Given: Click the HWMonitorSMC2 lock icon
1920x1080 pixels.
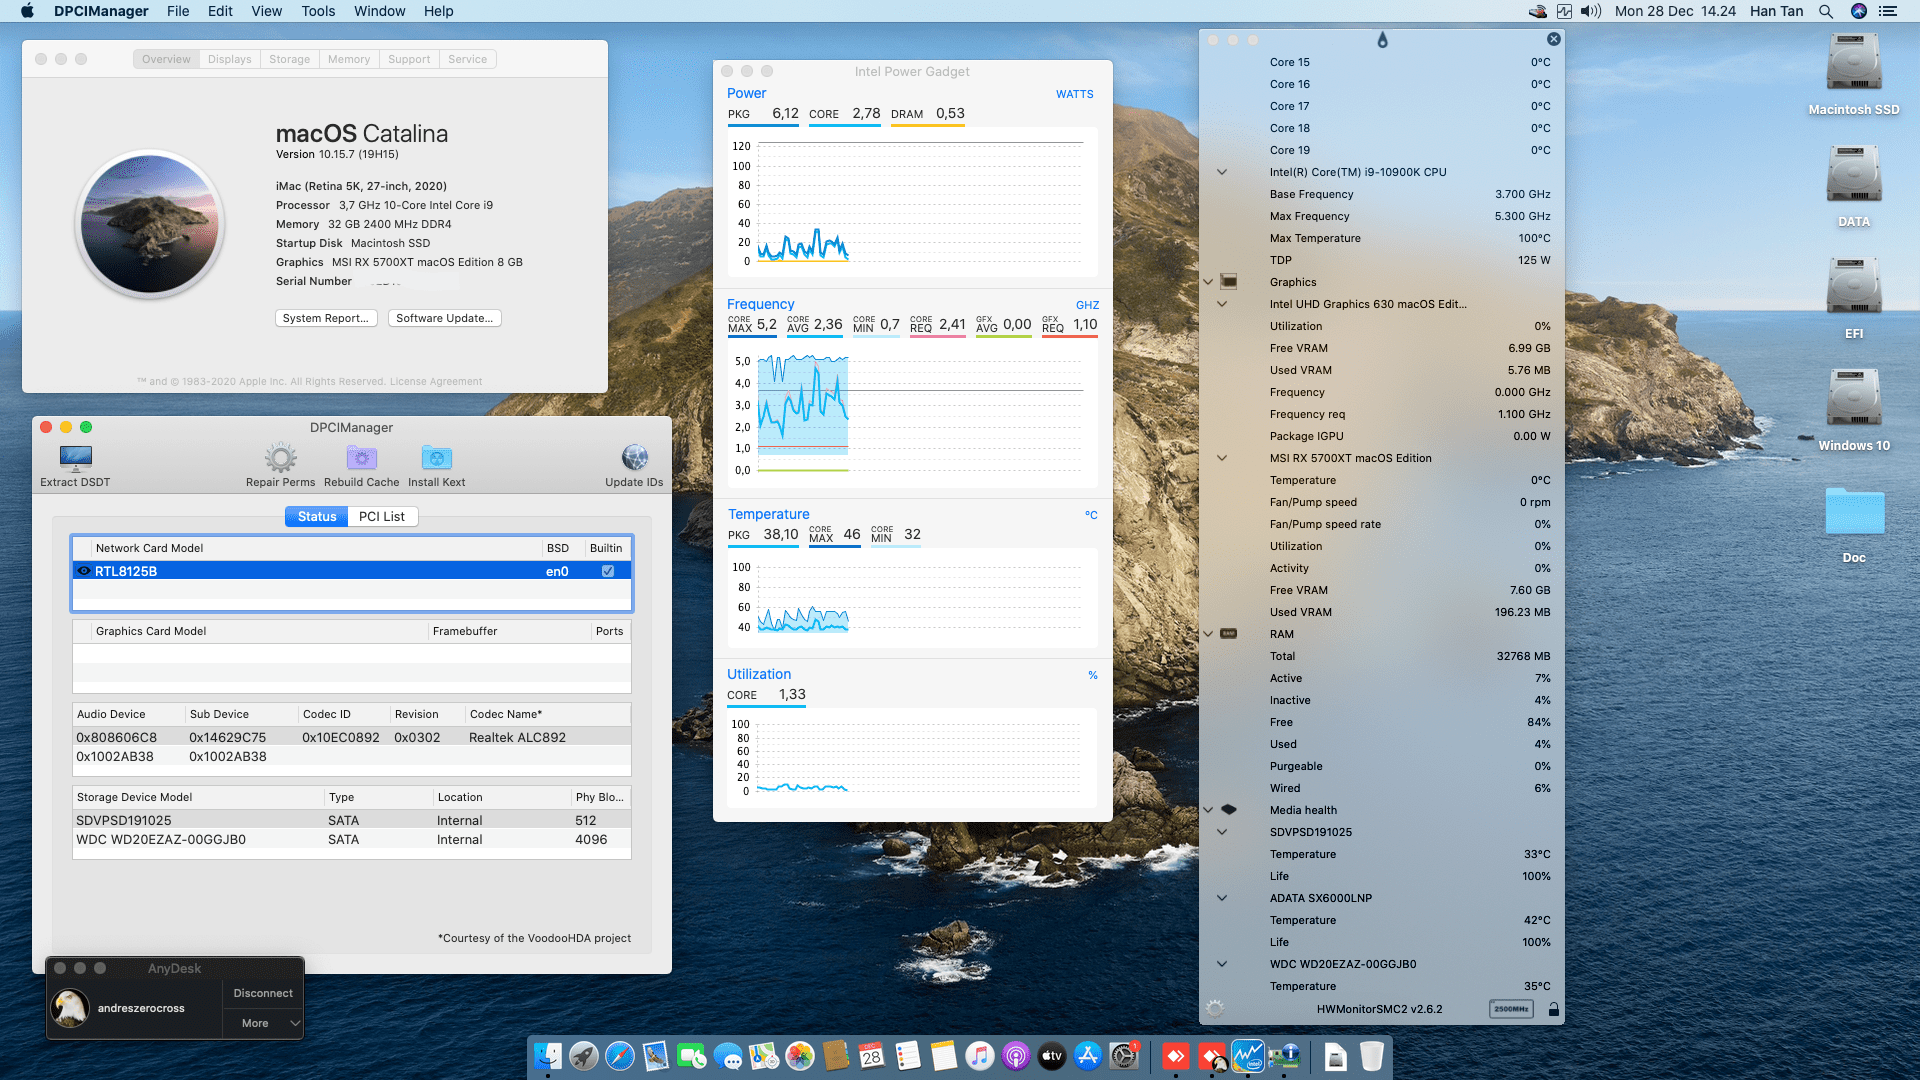Looking at the screenshot, I should 1553,1009.
